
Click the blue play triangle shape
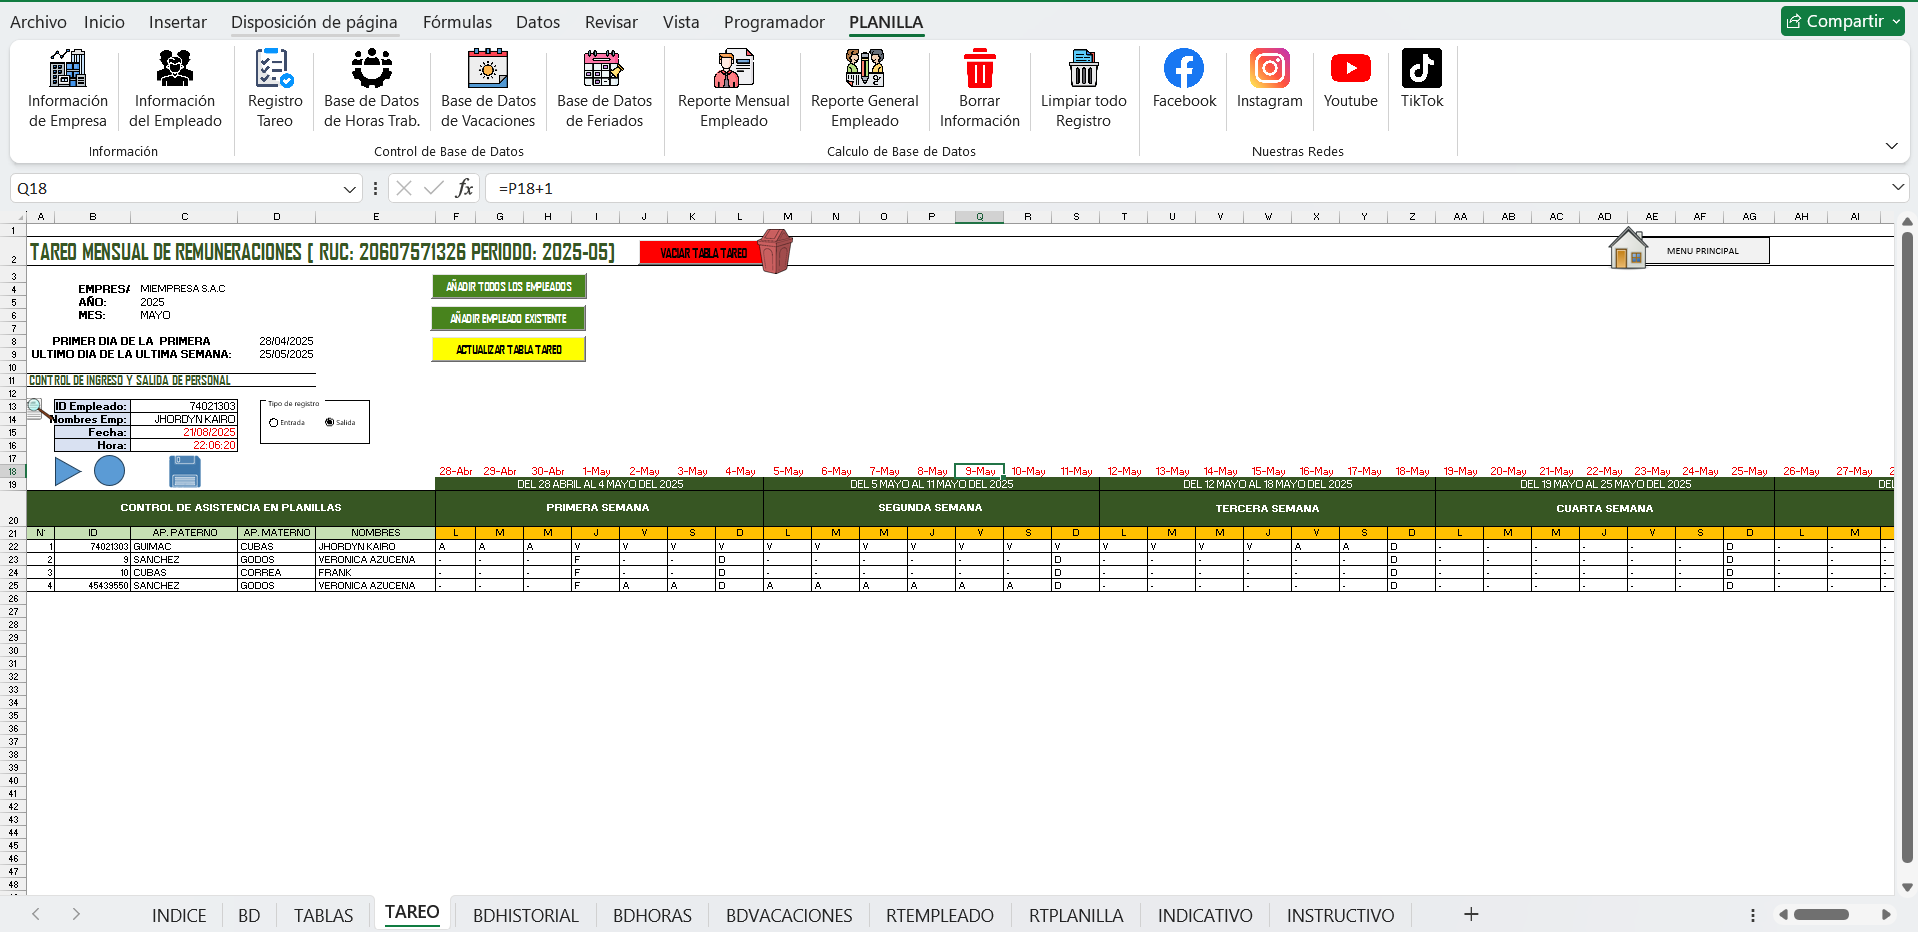[x=67, y=471]
